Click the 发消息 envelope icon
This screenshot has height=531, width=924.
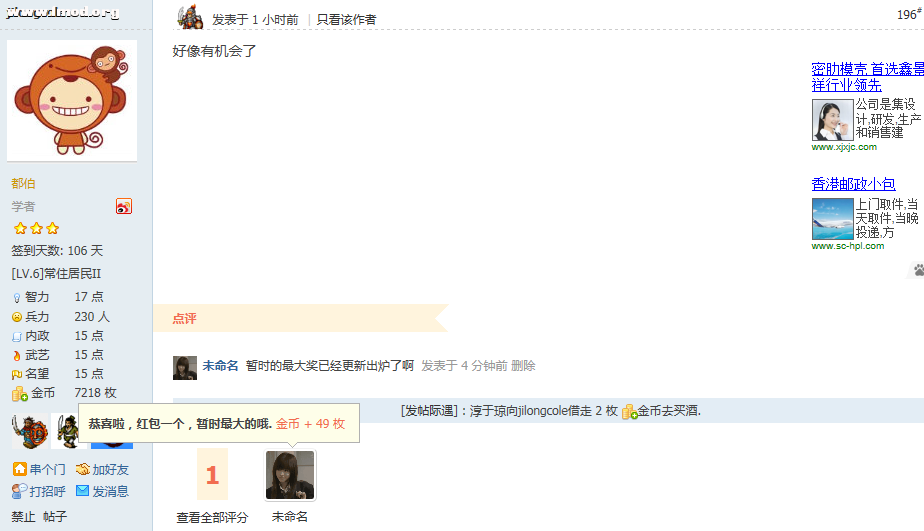click(82, 491)
